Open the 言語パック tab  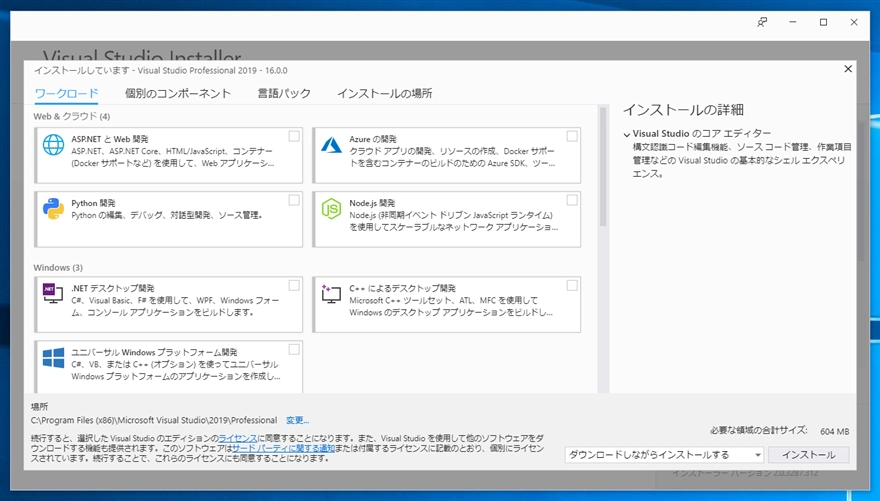click(x=284, y=94)
